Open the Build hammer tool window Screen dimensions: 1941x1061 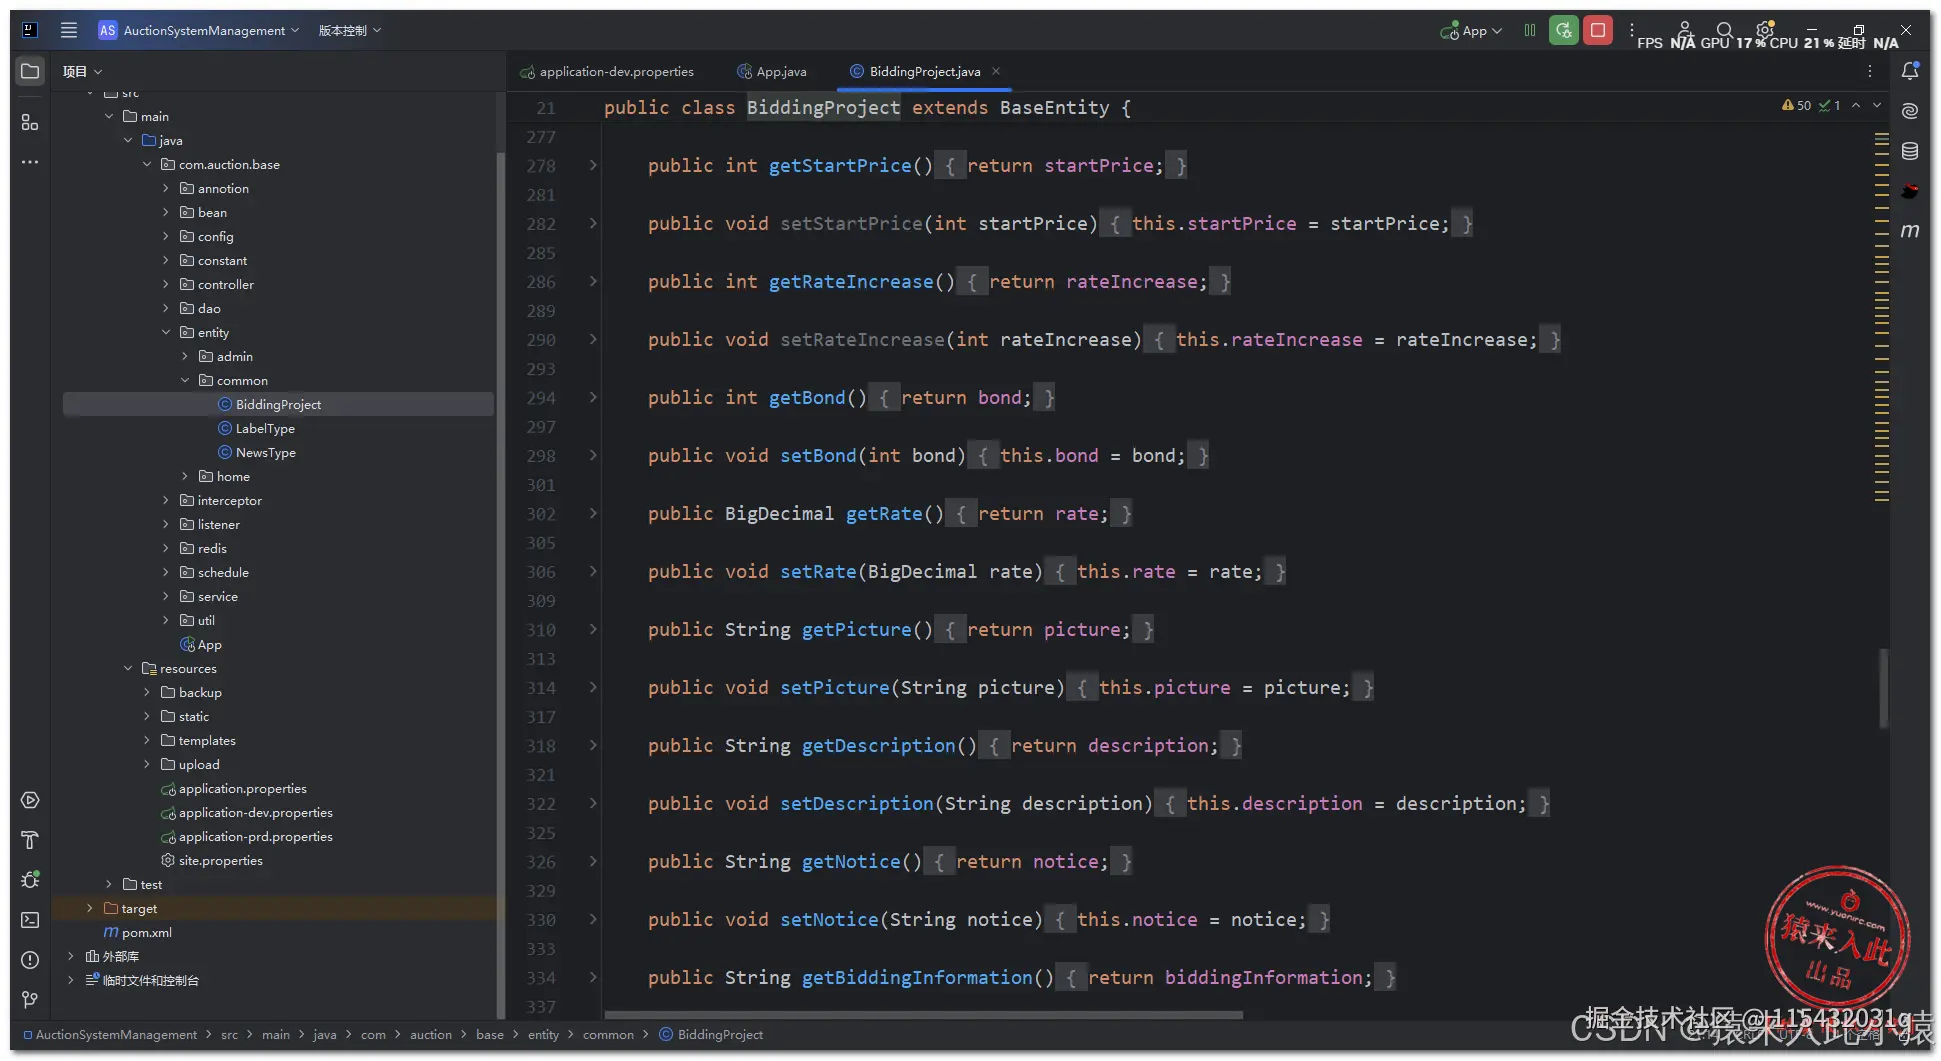pyautogui.click(x=30, y=840)
